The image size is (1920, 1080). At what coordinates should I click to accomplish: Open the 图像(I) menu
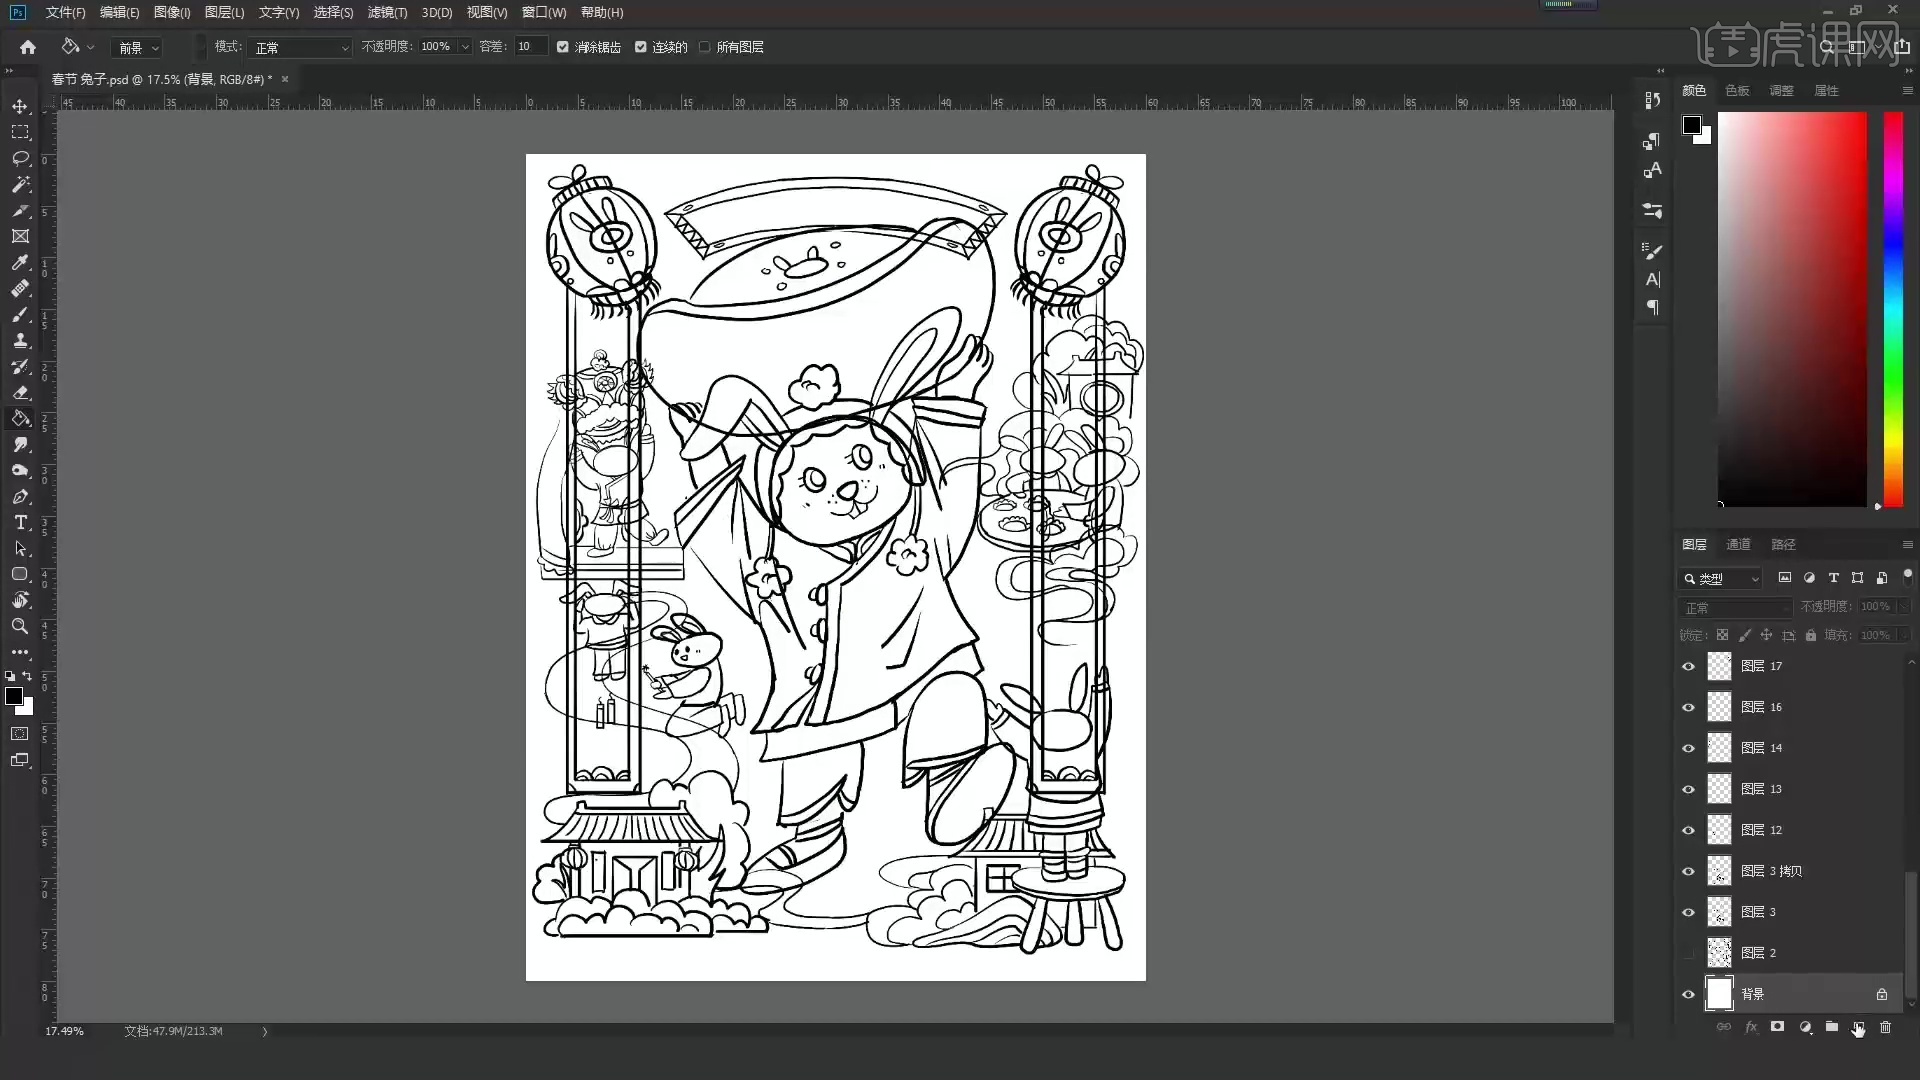pyautogui.click(x=172, y=12)
